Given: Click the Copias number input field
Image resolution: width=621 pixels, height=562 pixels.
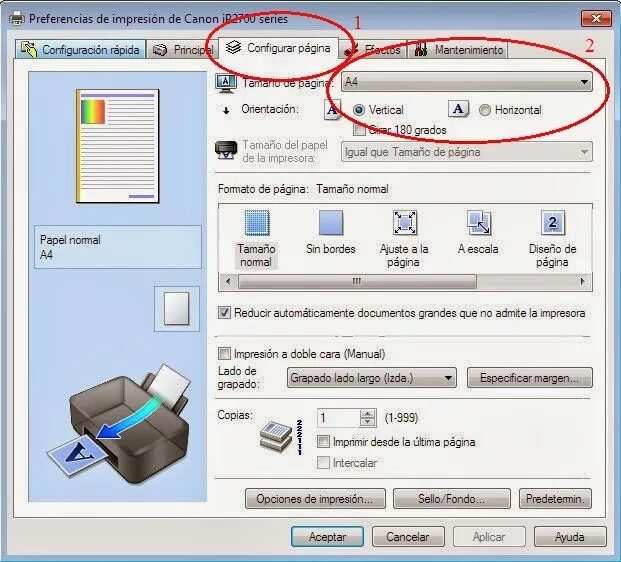Looking at the screenshot, I should pos(339,418).
